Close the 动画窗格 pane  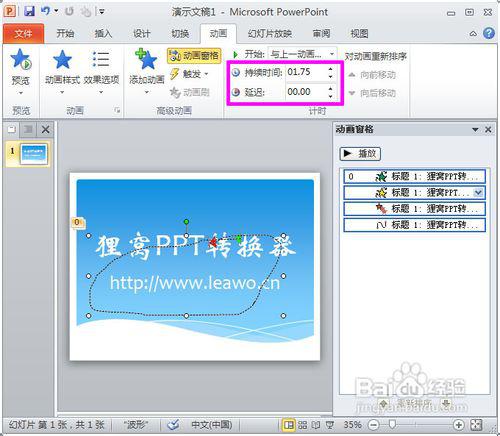click(488, 129)
